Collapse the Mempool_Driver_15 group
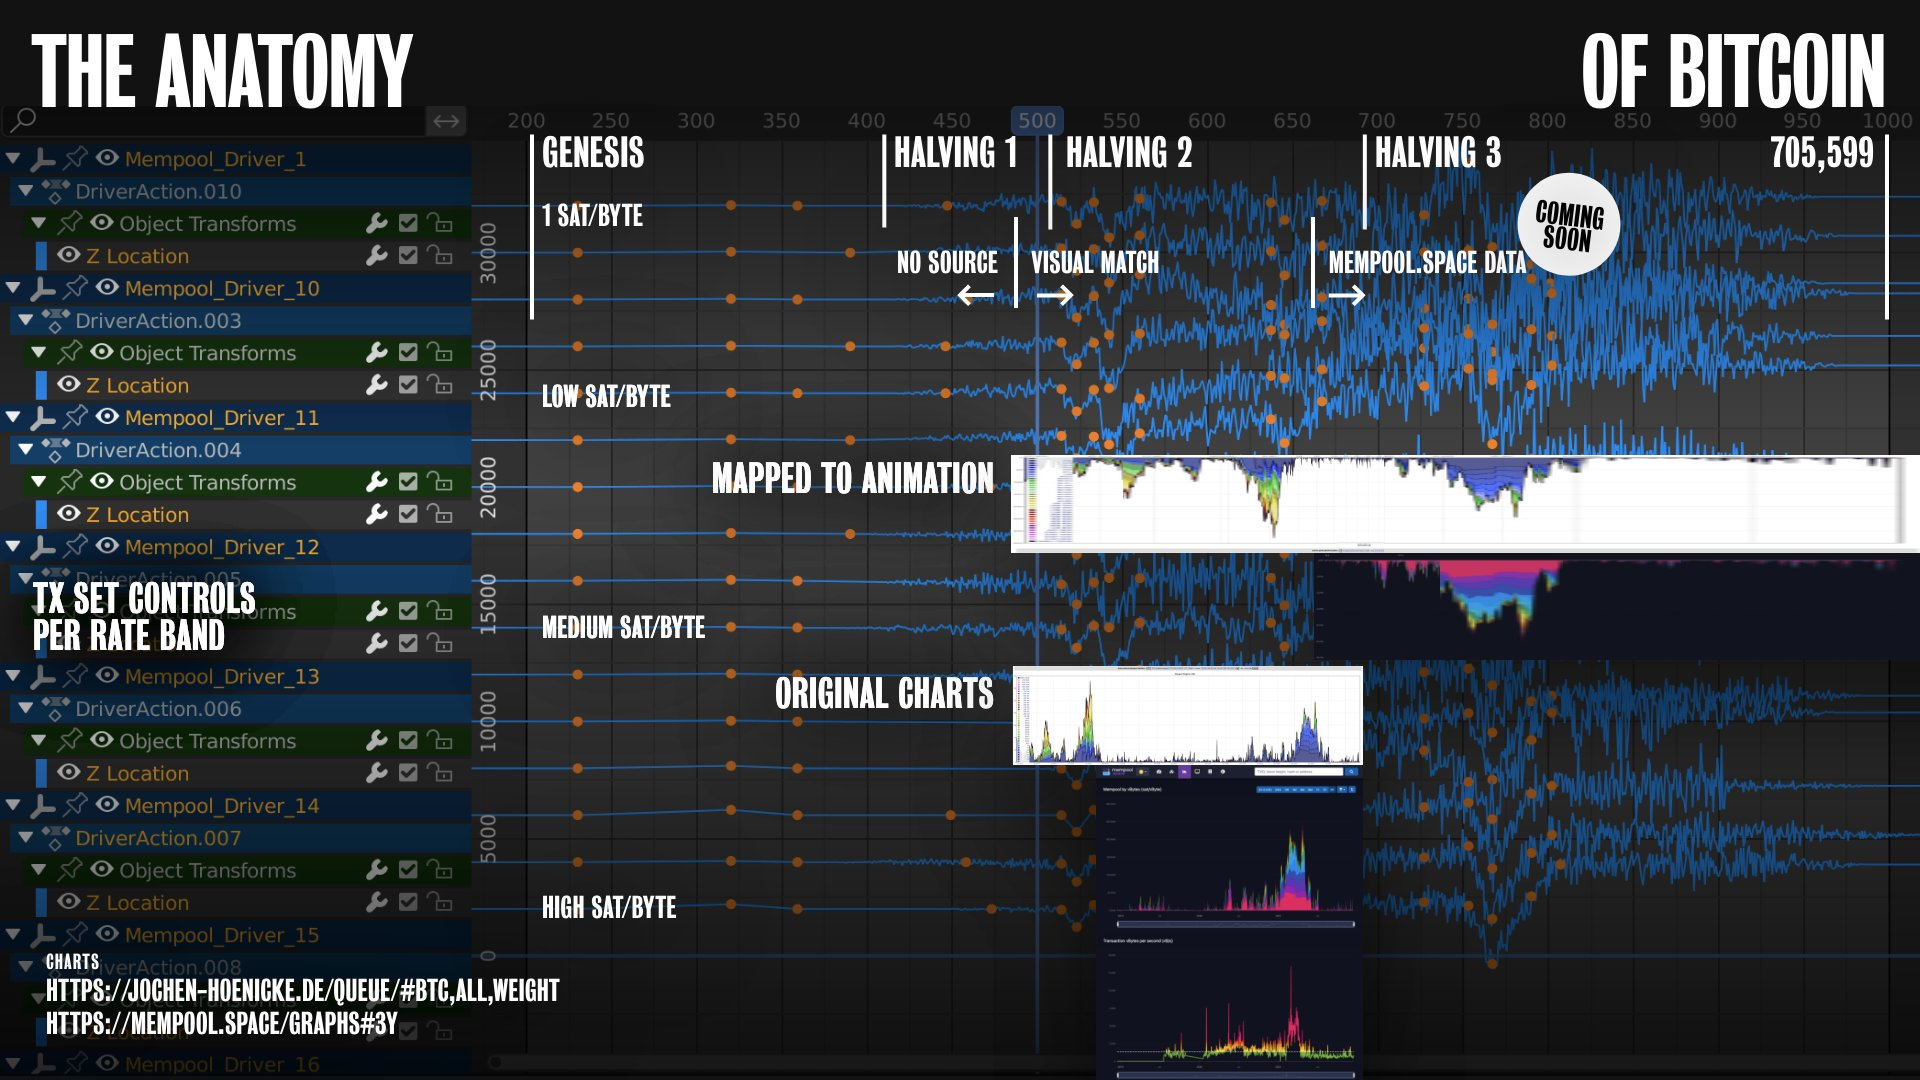The image size is (1920, 1080). pos(13,934)
